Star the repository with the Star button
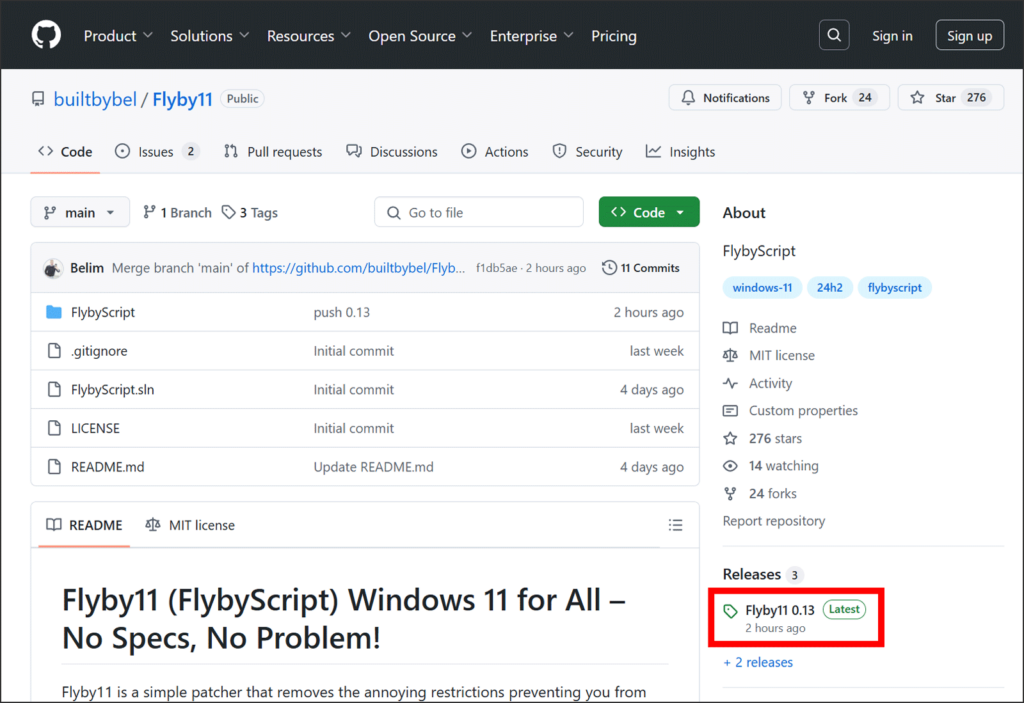The width and height of the screenshot is (1024, 703). tap(951, 98)
